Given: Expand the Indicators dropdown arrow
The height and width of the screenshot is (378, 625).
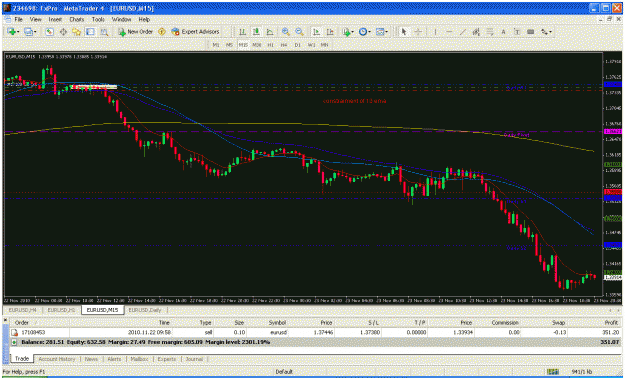Looking at the screenshot, I should tap(353, 32).
